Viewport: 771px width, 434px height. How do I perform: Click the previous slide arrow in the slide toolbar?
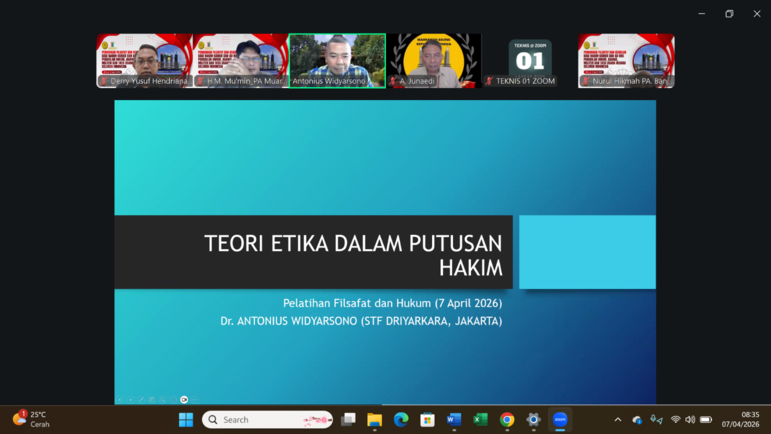click(x=119, y=400)
